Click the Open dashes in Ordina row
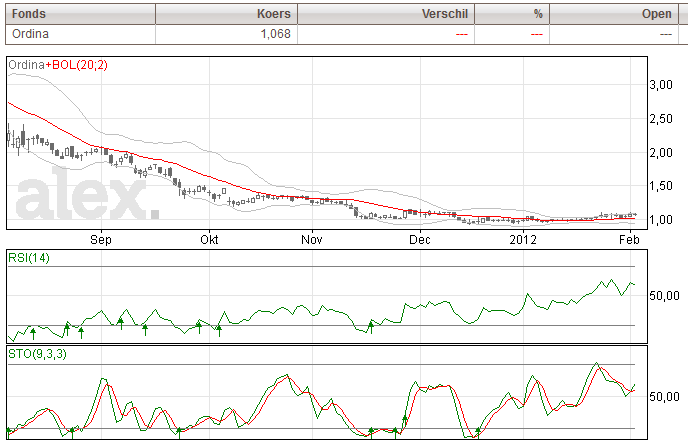This screenshot has width=688, height=445. 666,34
